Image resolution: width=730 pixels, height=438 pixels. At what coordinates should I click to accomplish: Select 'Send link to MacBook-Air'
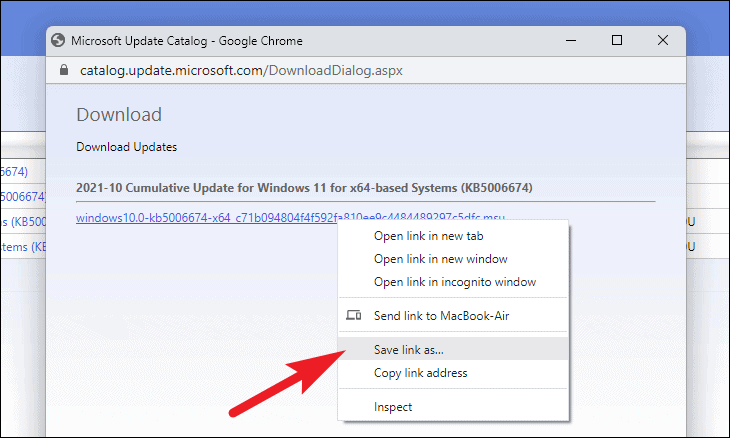453,316
